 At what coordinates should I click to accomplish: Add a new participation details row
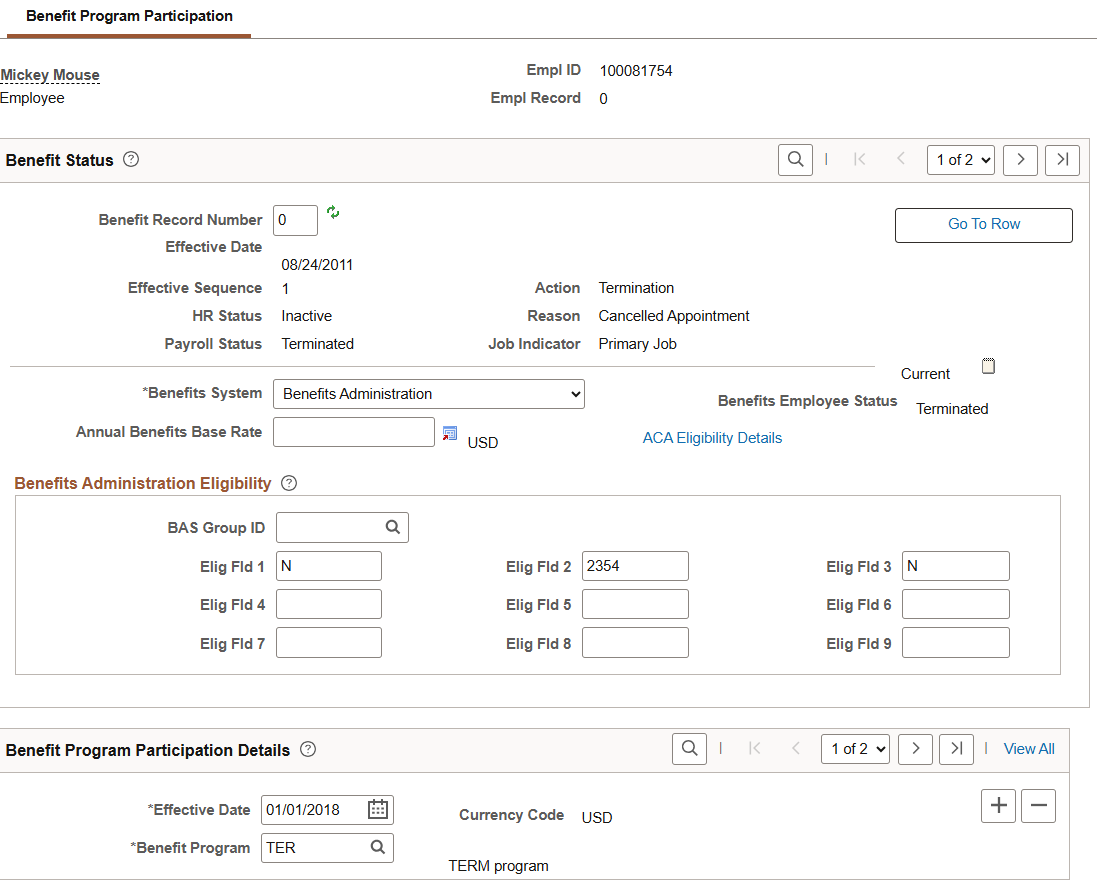[999, 806]
